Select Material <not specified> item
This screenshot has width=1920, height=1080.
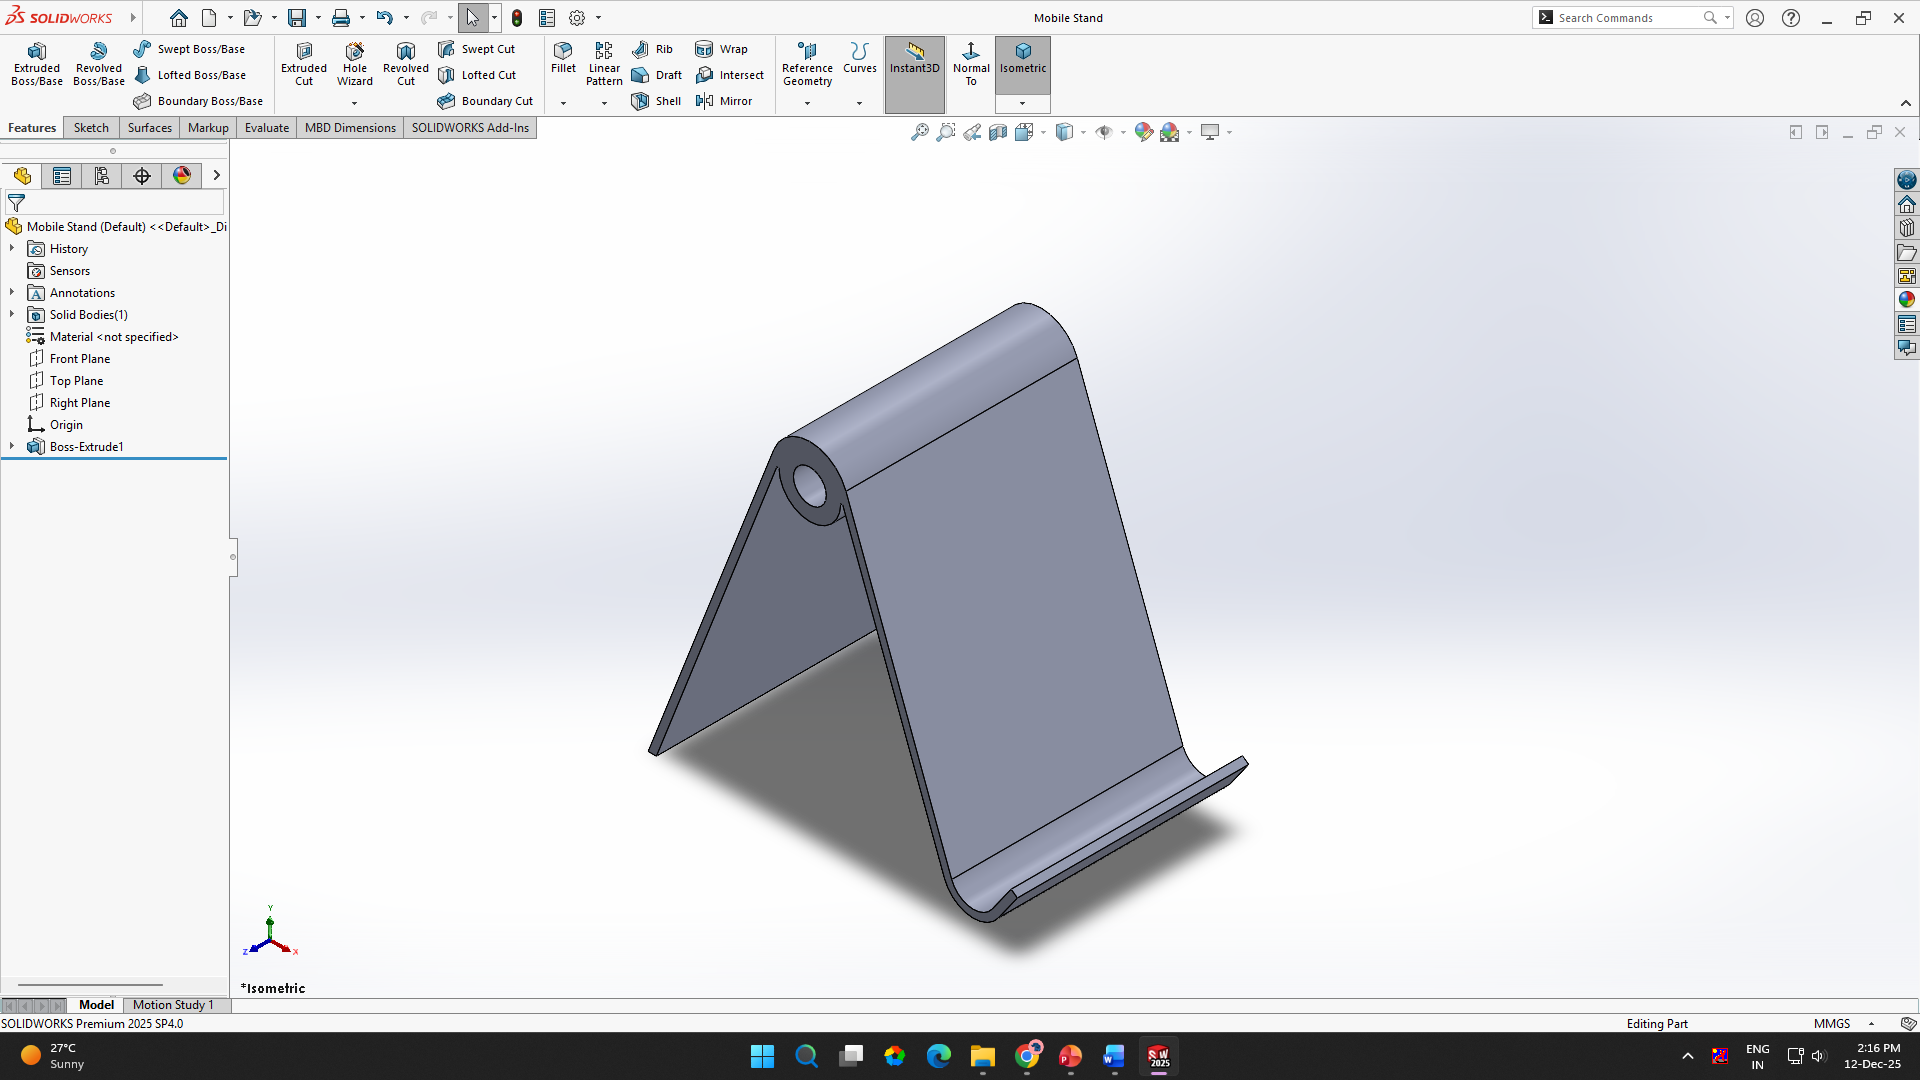coord(103,337)
